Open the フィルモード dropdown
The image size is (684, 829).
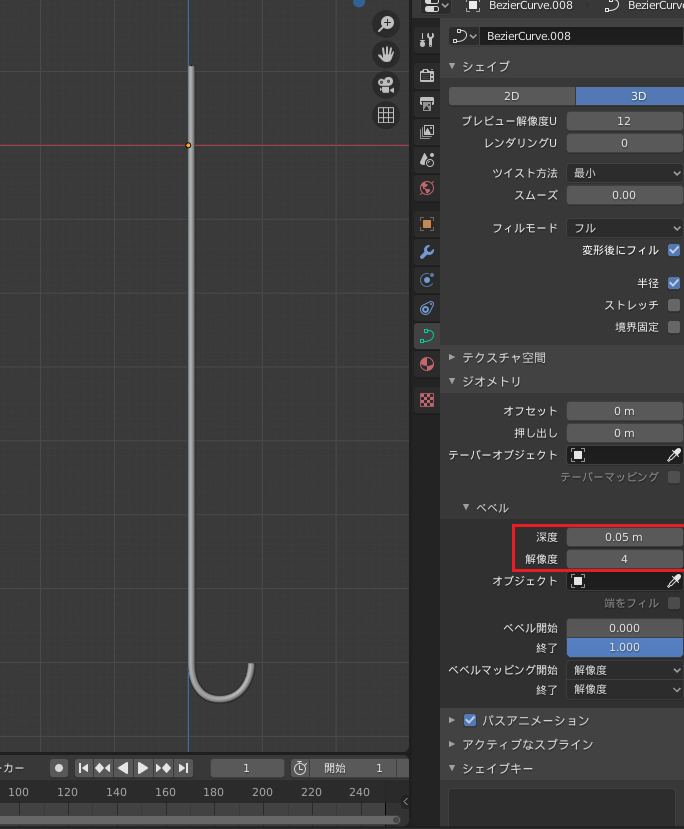[625, 228]
